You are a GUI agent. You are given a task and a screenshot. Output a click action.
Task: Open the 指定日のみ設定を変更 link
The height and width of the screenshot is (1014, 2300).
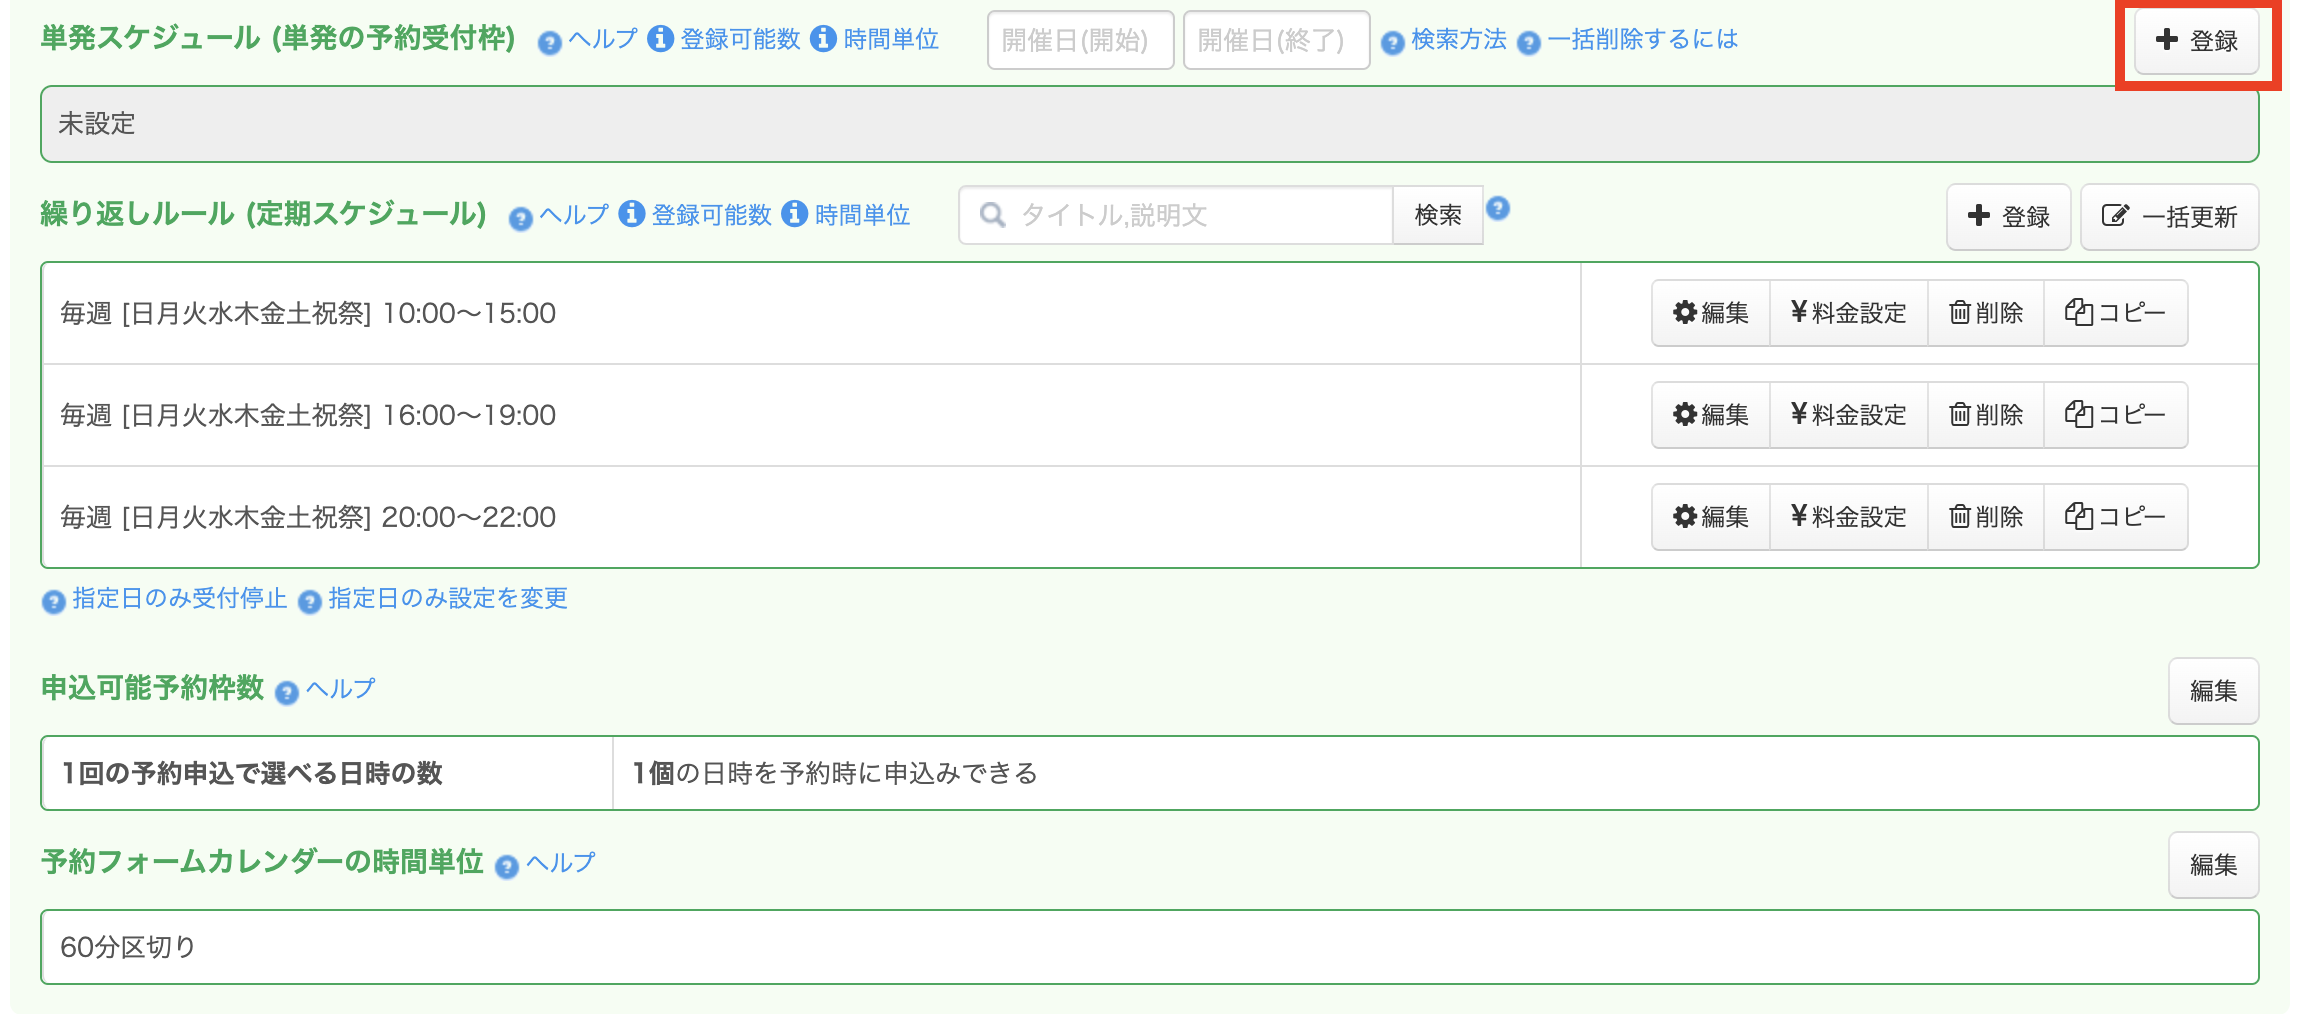point(447,598)
